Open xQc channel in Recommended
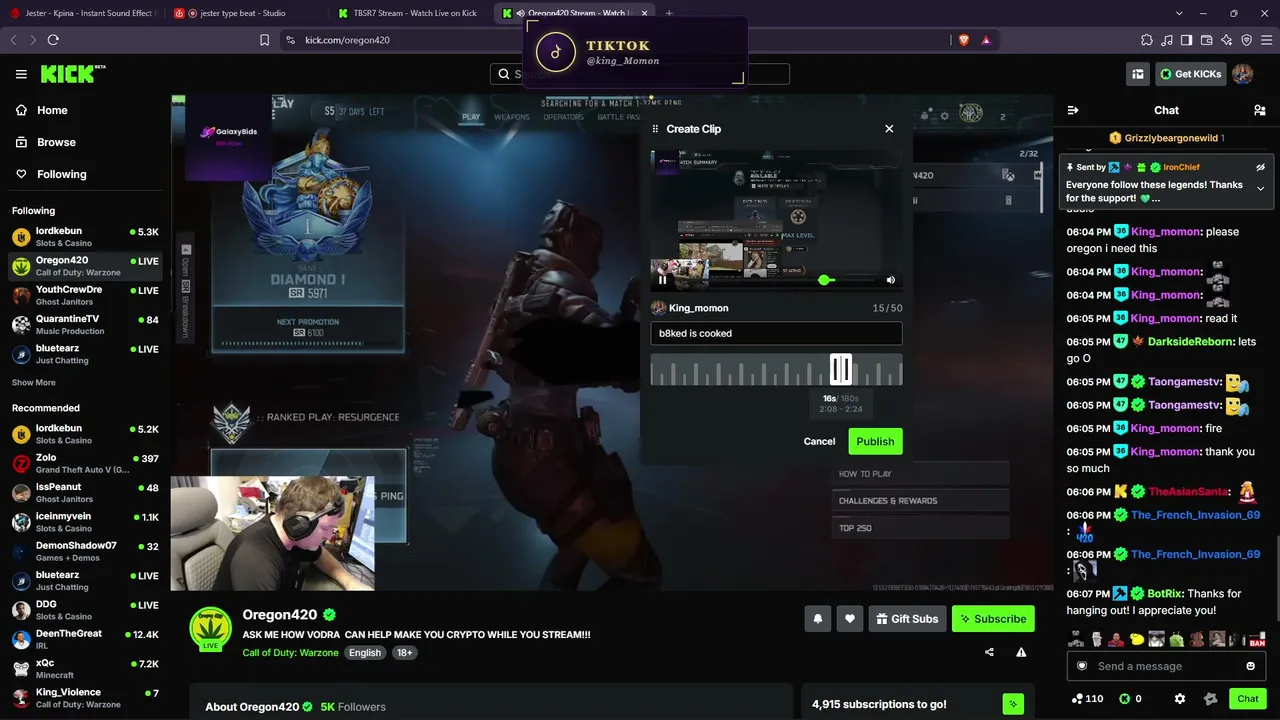 (85, 668)
